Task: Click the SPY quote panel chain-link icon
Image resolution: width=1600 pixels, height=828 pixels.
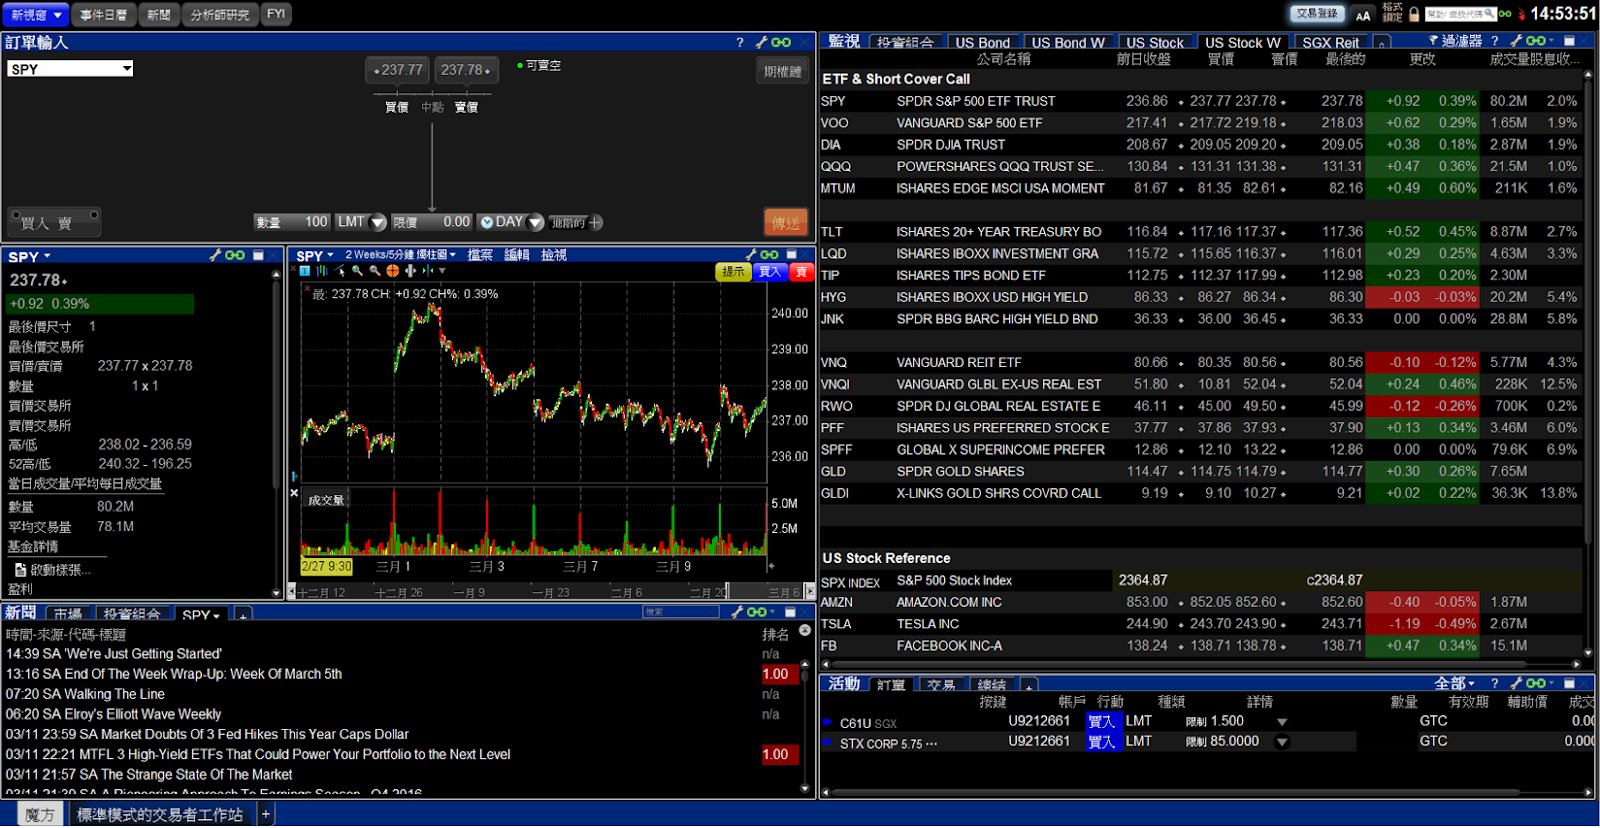Action: [235, 255]
